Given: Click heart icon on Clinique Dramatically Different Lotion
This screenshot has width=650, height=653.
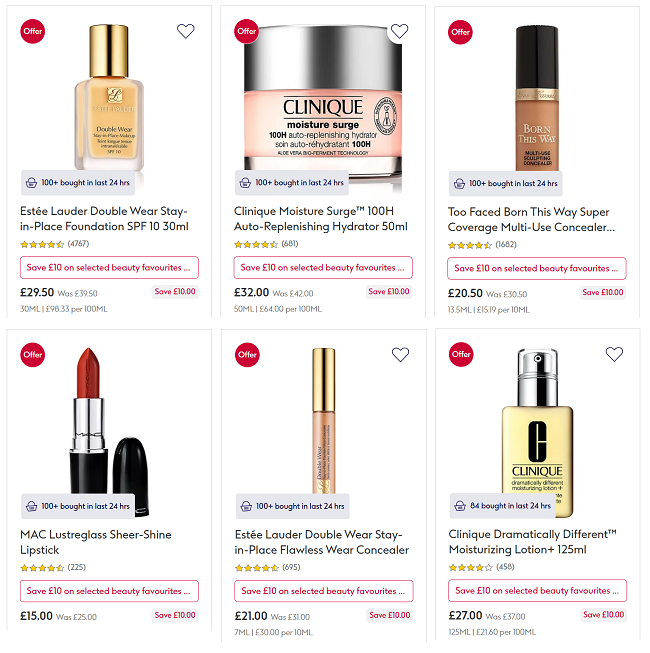Looking at the screenshot, I should (614, 354).
